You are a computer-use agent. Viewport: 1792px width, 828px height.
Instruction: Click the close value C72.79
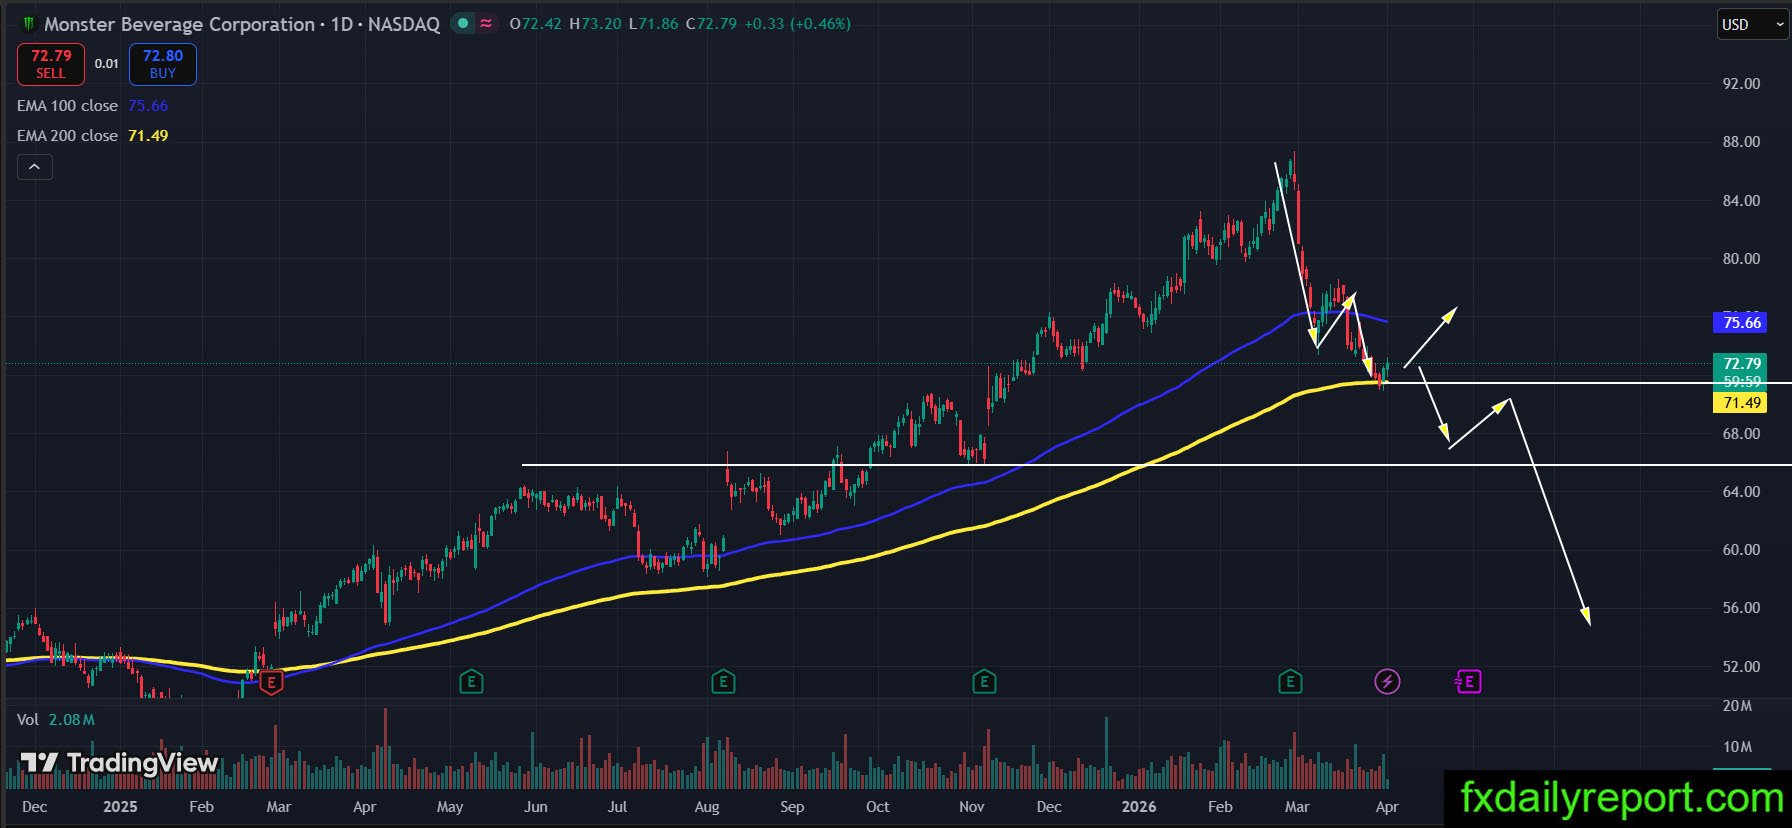tap(711, 24)
